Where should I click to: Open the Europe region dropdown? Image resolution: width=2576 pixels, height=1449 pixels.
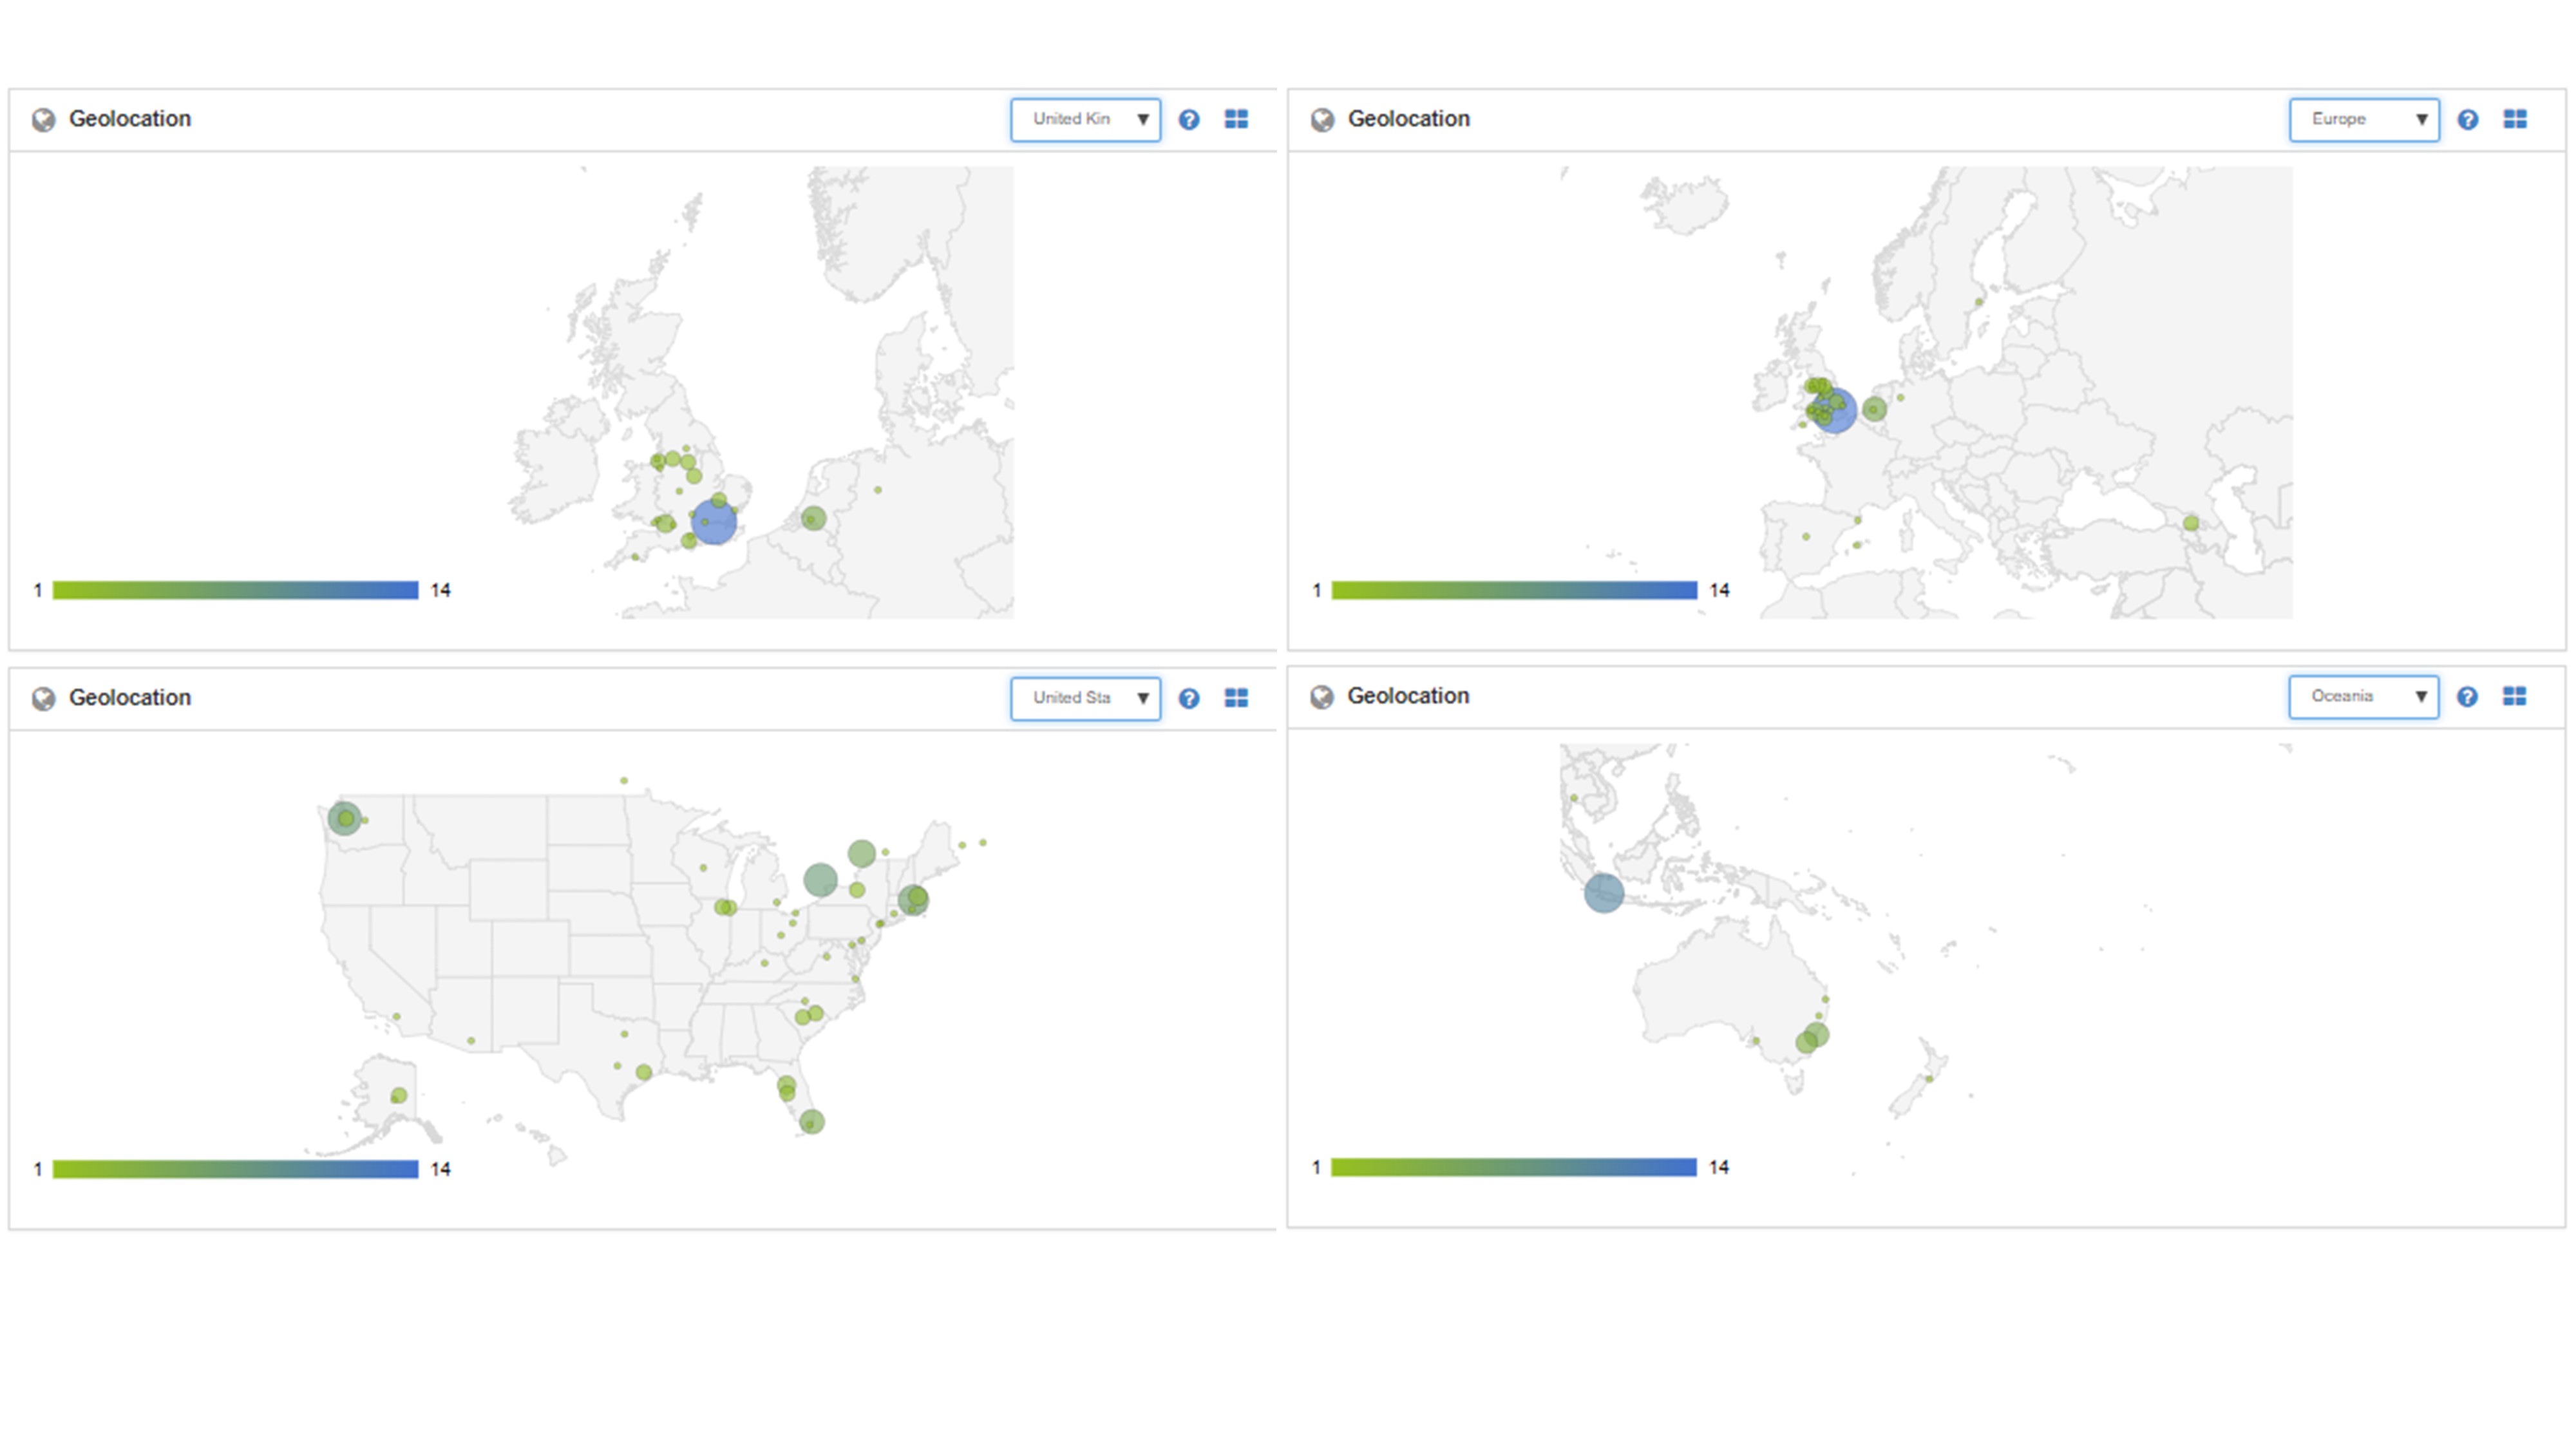pyautogui.click(x=2364, y=120)
